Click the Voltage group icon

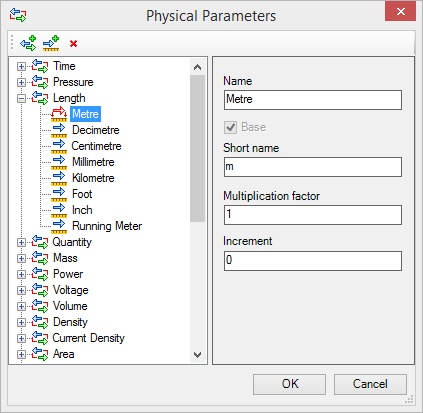click(40, 290)
